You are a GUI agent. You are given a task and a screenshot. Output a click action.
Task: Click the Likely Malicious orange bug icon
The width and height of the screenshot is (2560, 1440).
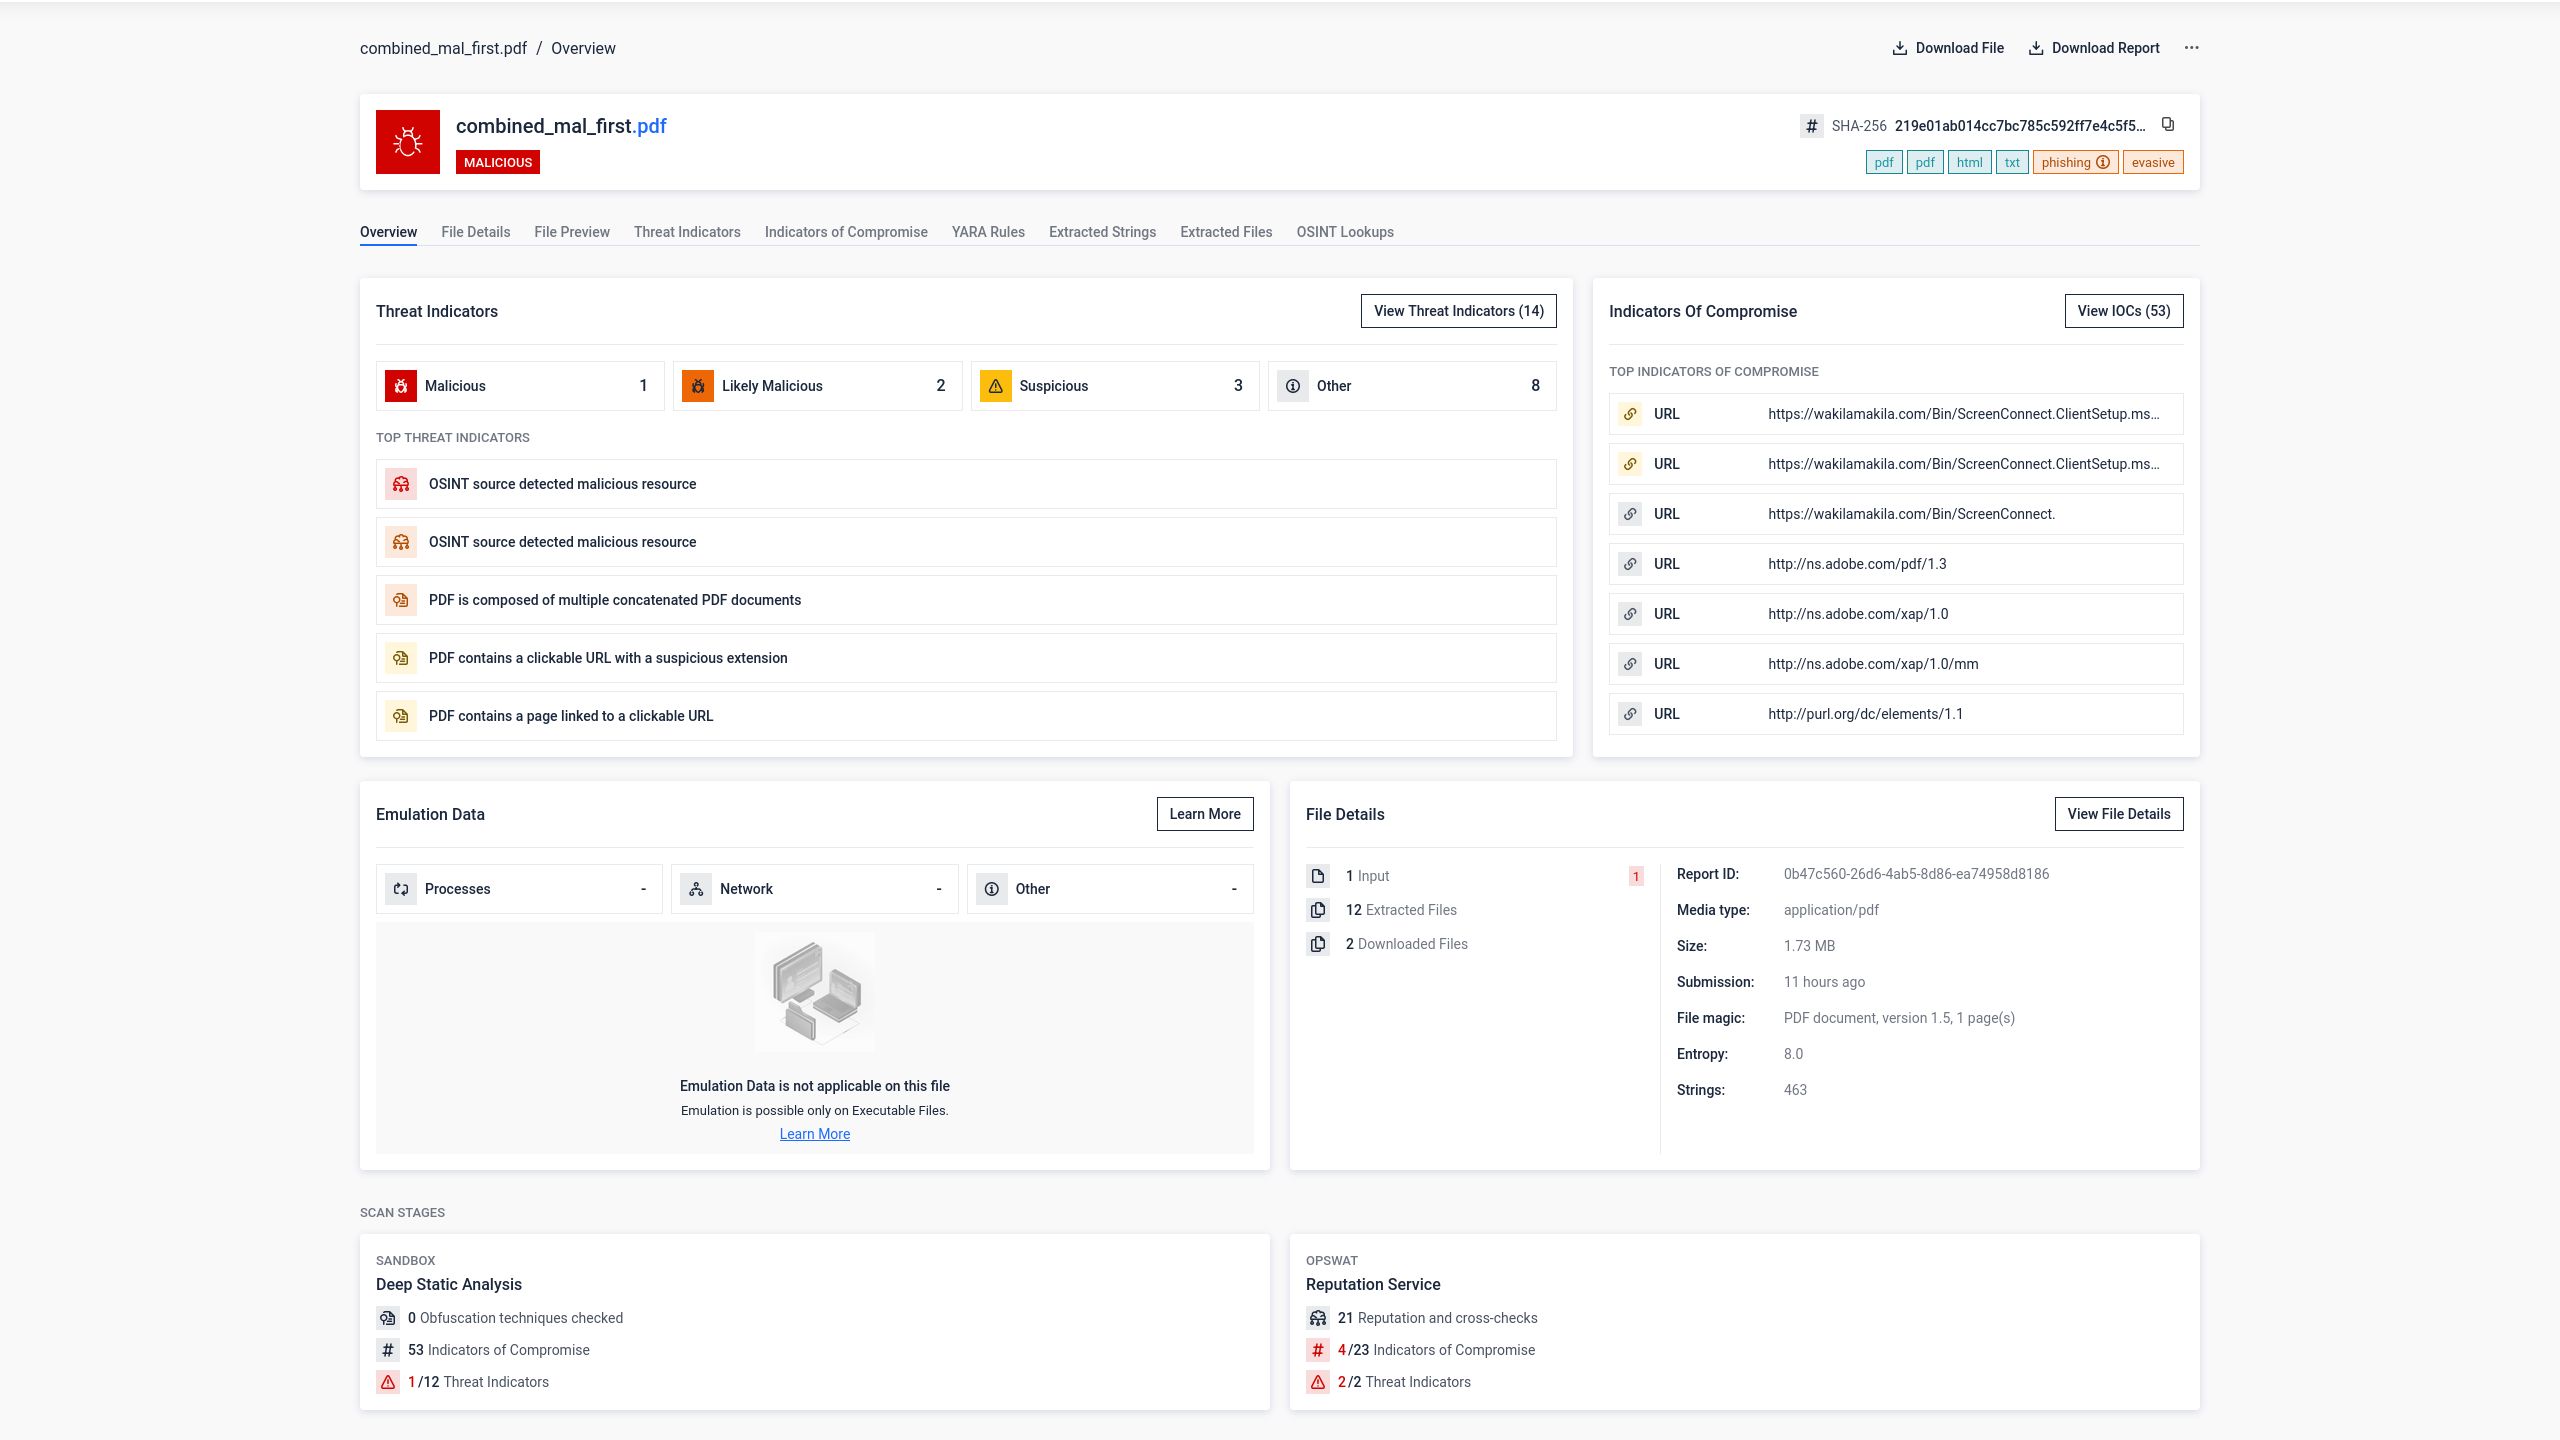click(698, 386)
